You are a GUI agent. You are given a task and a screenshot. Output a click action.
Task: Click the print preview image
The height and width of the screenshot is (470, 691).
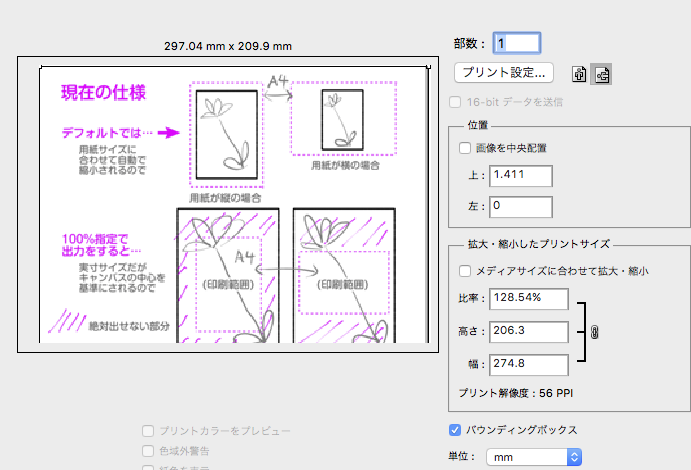[228, 204]
